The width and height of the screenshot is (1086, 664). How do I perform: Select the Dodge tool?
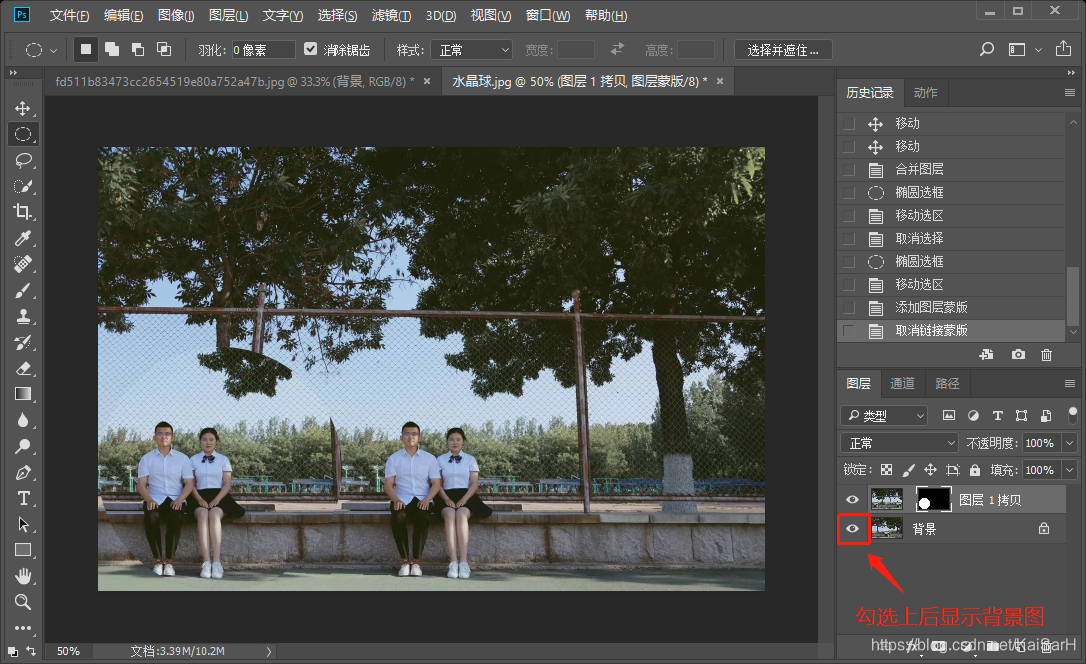point(23,446)
